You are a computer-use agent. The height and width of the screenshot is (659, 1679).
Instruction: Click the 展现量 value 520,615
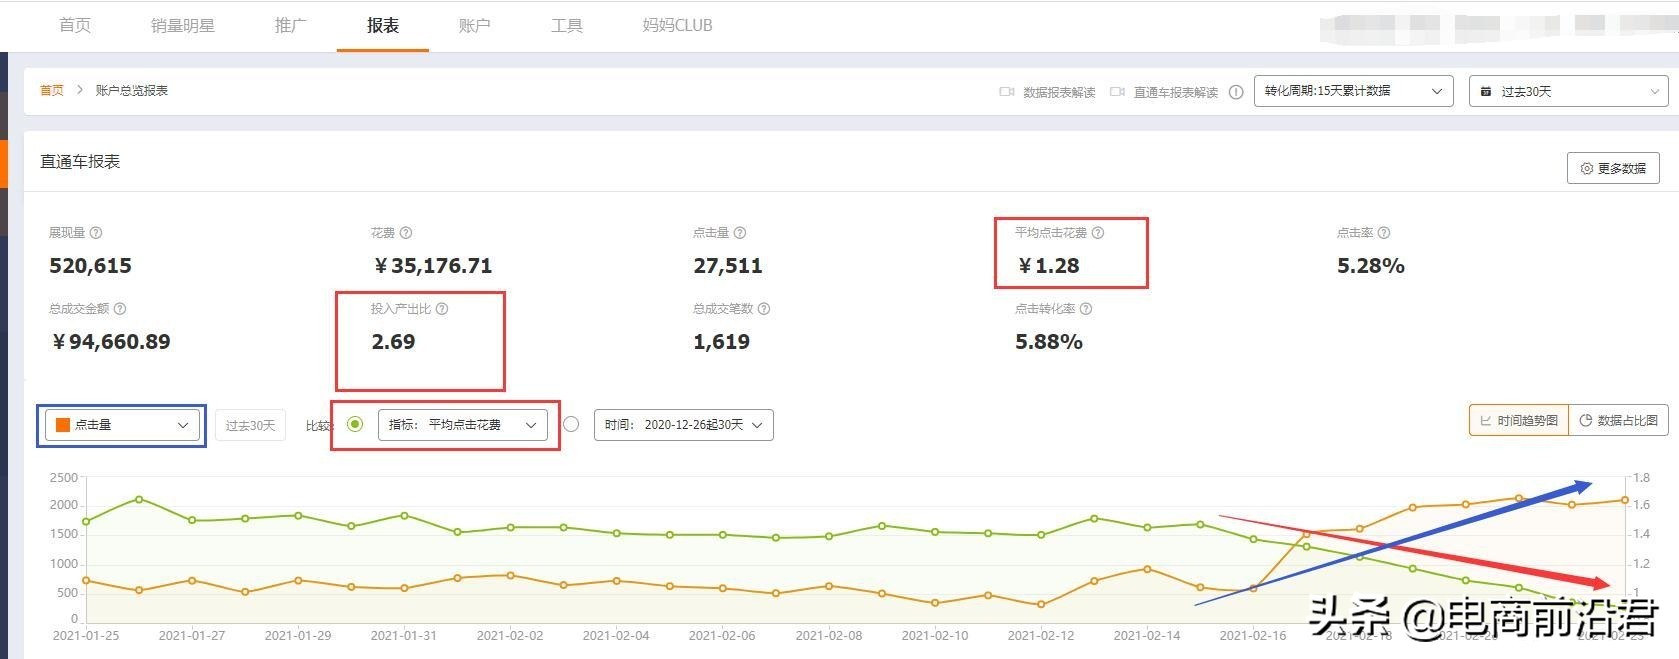coord(90,266)
